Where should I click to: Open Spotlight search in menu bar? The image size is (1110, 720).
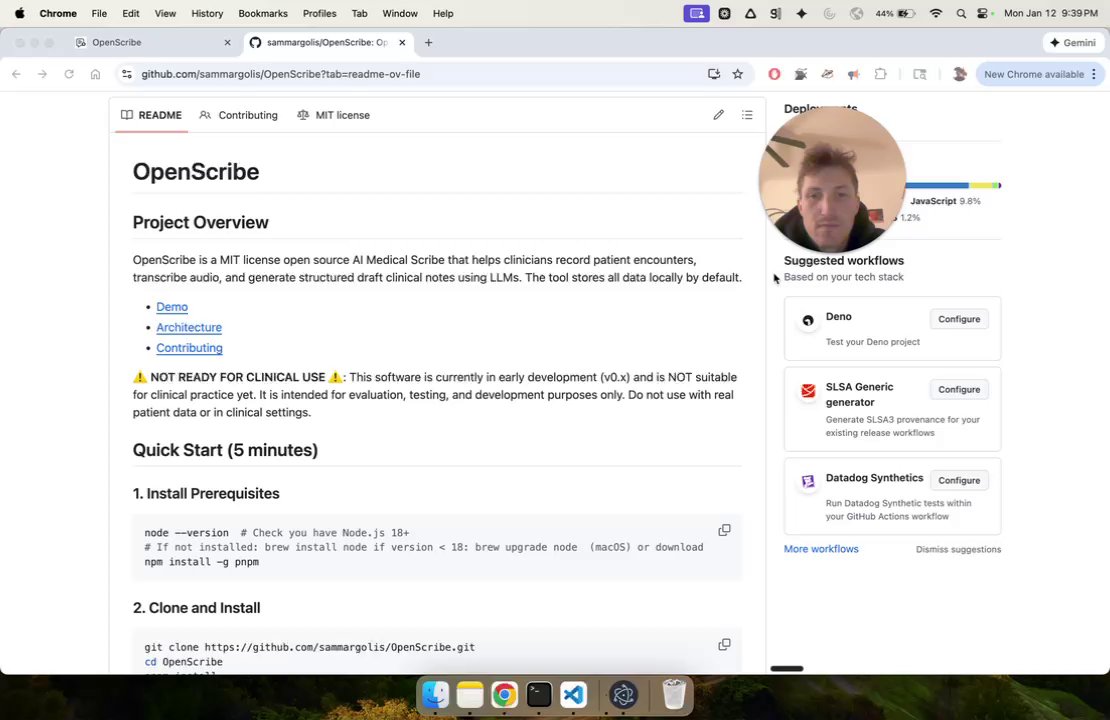pos(961,13)
